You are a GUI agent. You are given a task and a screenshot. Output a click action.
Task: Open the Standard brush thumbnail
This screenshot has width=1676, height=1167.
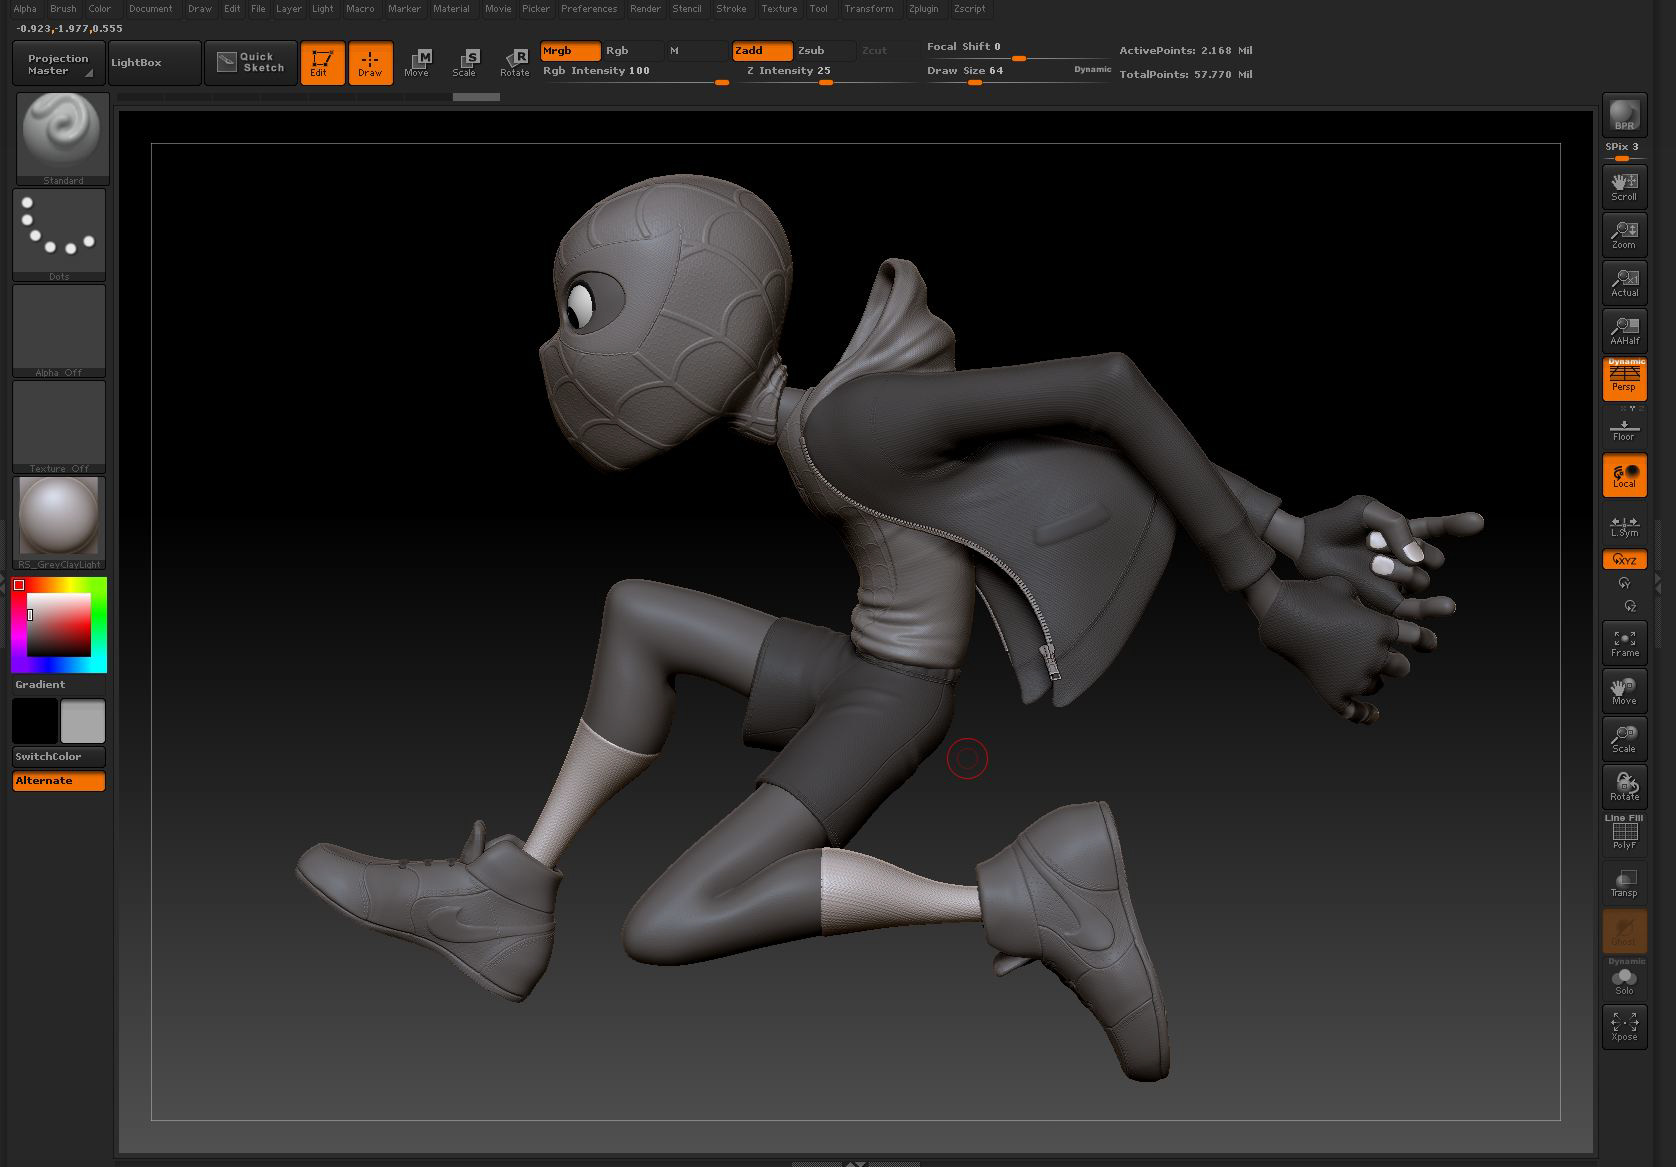(62, 139)
